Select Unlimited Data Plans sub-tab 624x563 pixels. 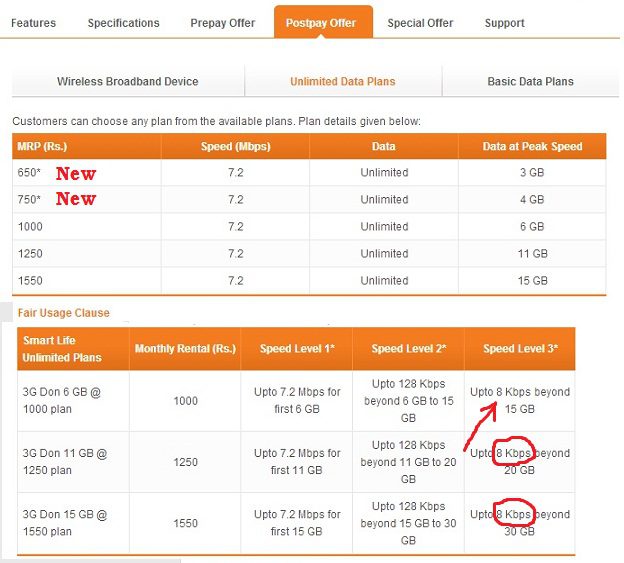pyautogui.click(x=343, y=81)
